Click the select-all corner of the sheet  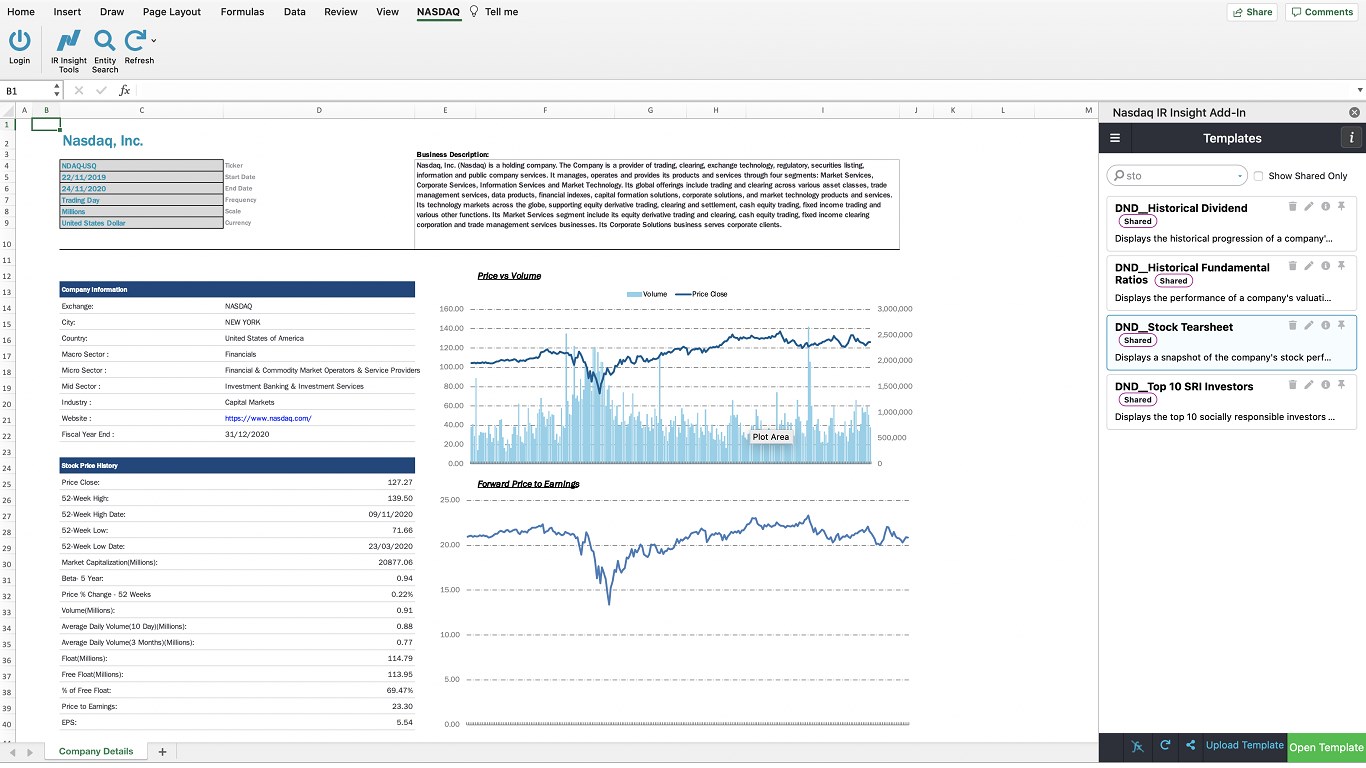pos(8,110)
